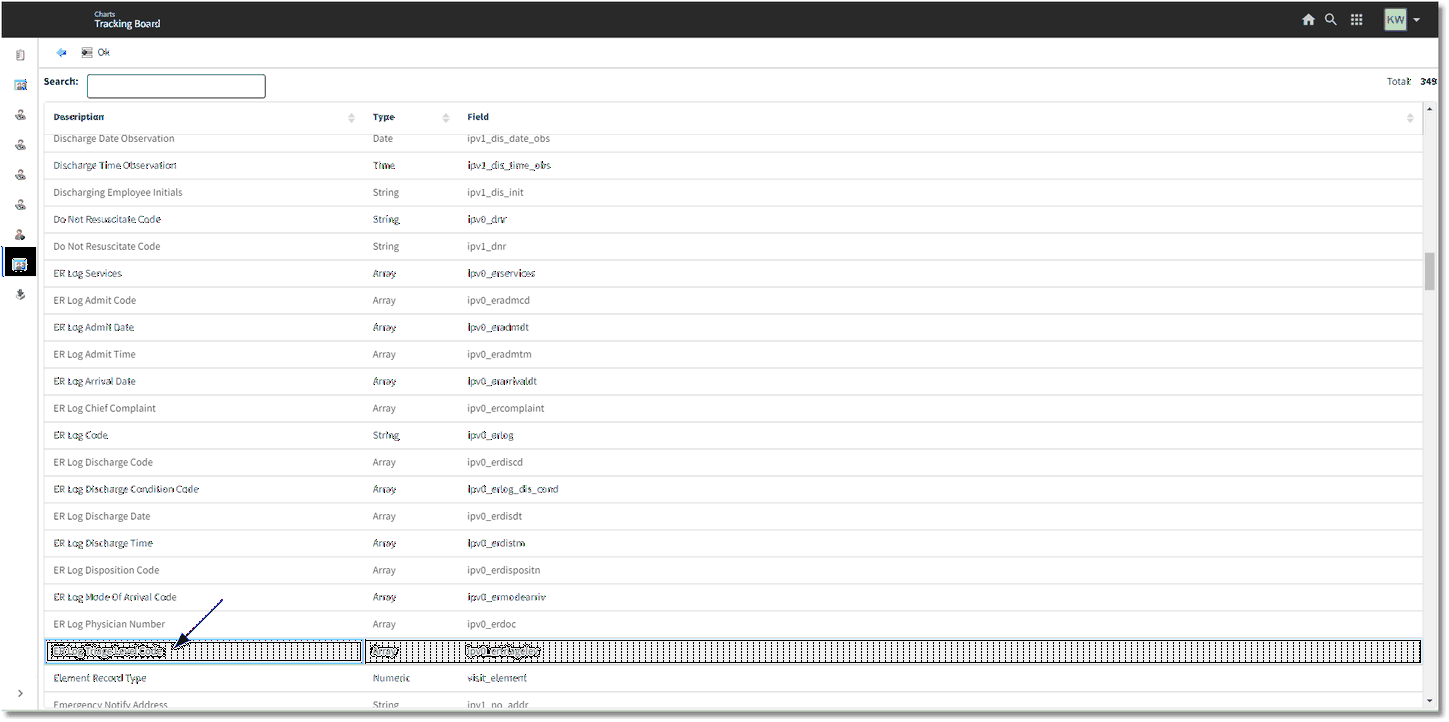Click the ipv0_ercomplaint field value
This screenshot has height=722, width=1449.
[506, 409]
